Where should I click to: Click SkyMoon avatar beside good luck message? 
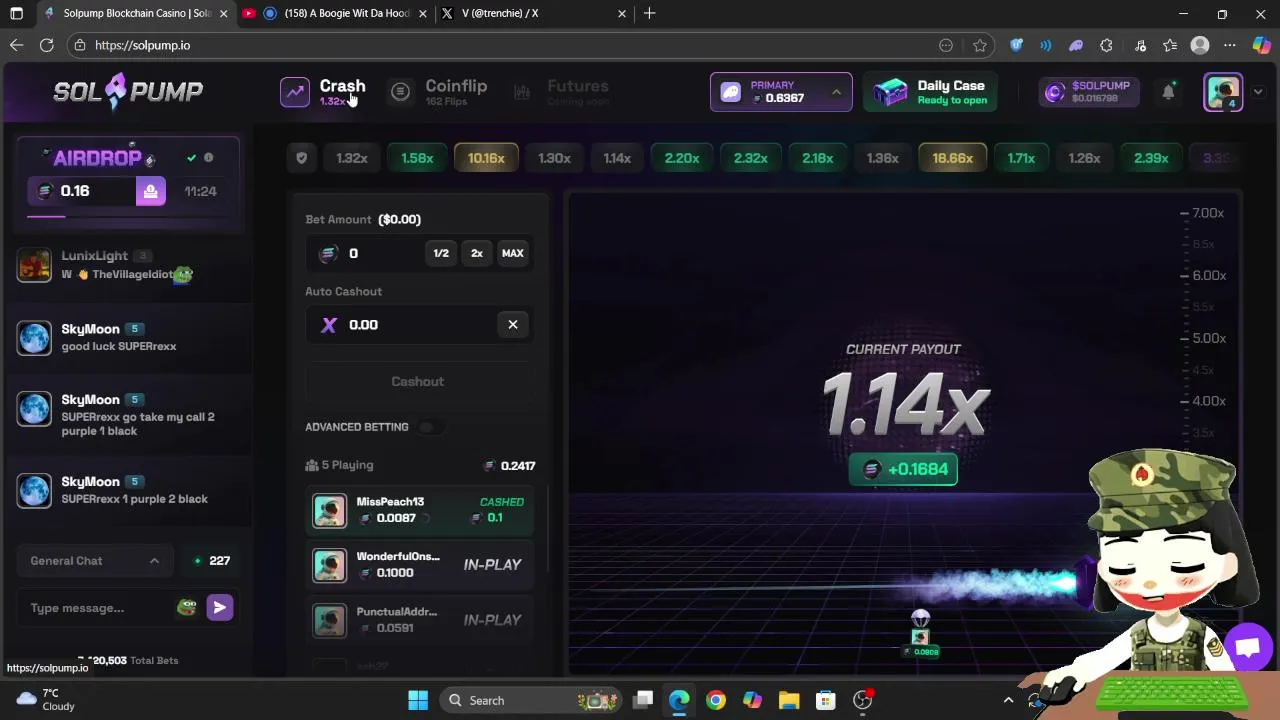coord(34,337)
